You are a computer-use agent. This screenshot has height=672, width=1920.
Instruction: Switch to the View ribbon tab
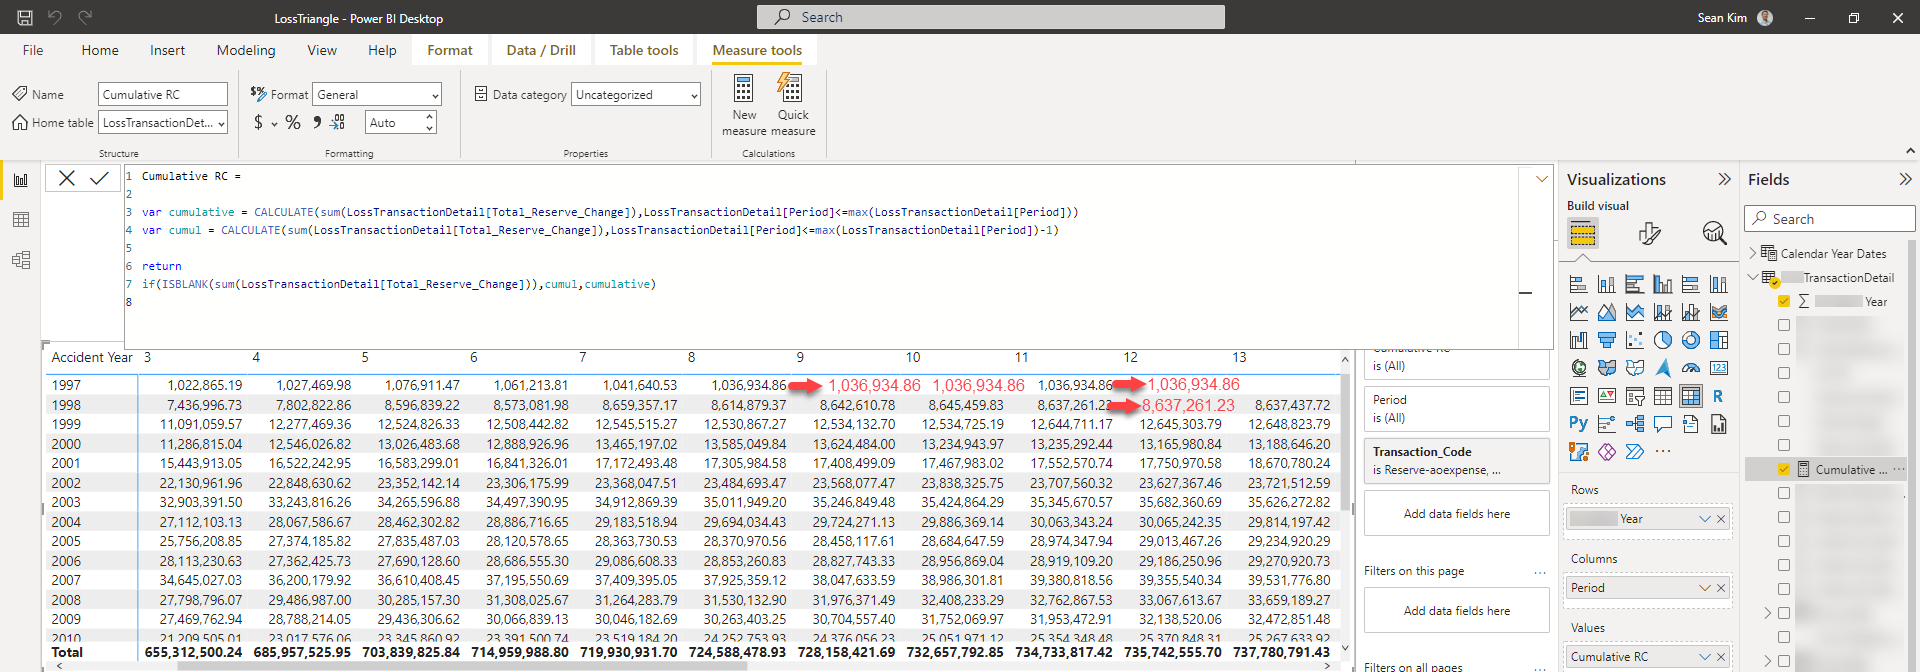pyautogui.click(x=322, y=50)
